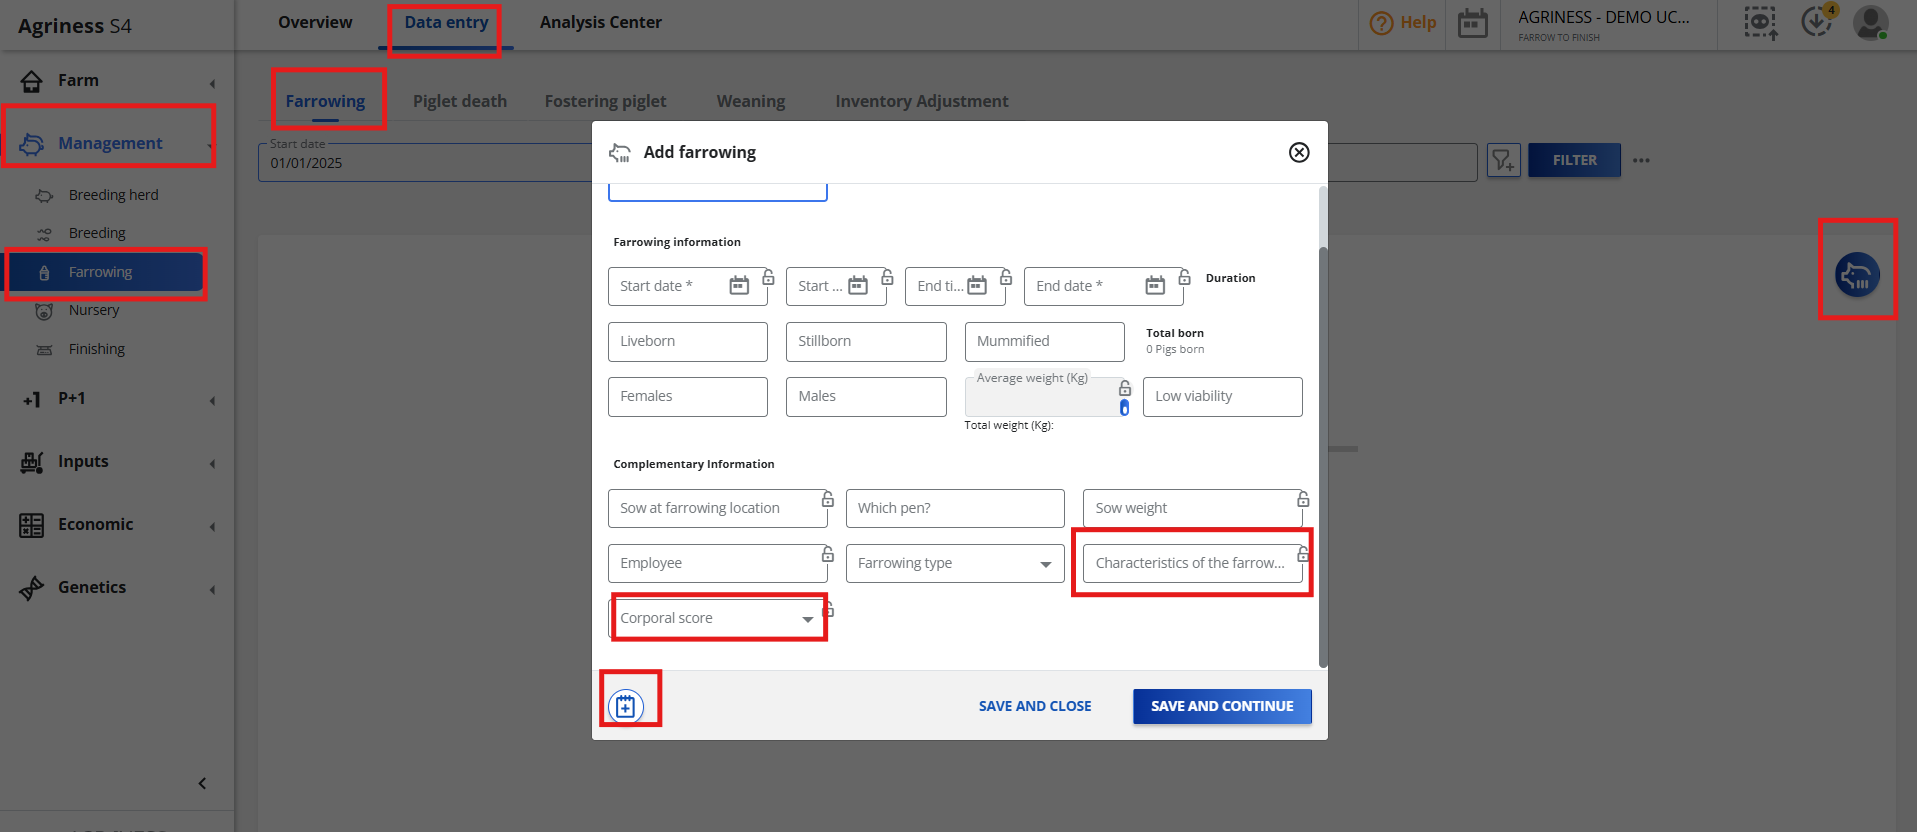Open the Farrowing type dropdown
This screenshot has height=832, width=1917.
(955, 563)
